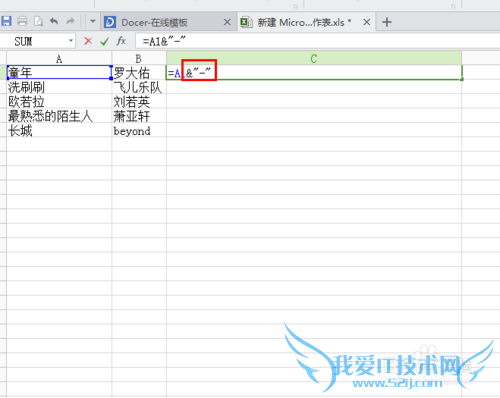
Task: Open the Insert Function fx dialog
Action: tap(121, 41)
